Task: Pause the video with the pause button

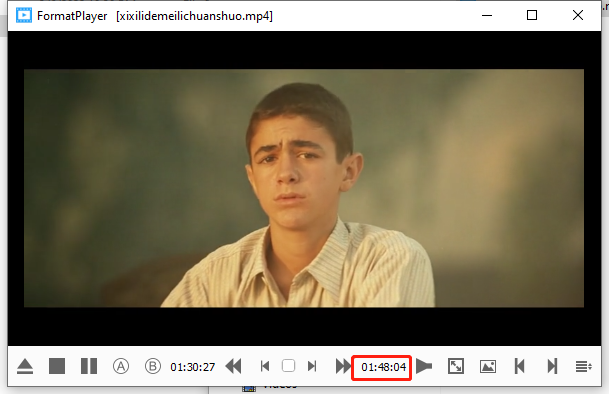Action: point(89,366)
